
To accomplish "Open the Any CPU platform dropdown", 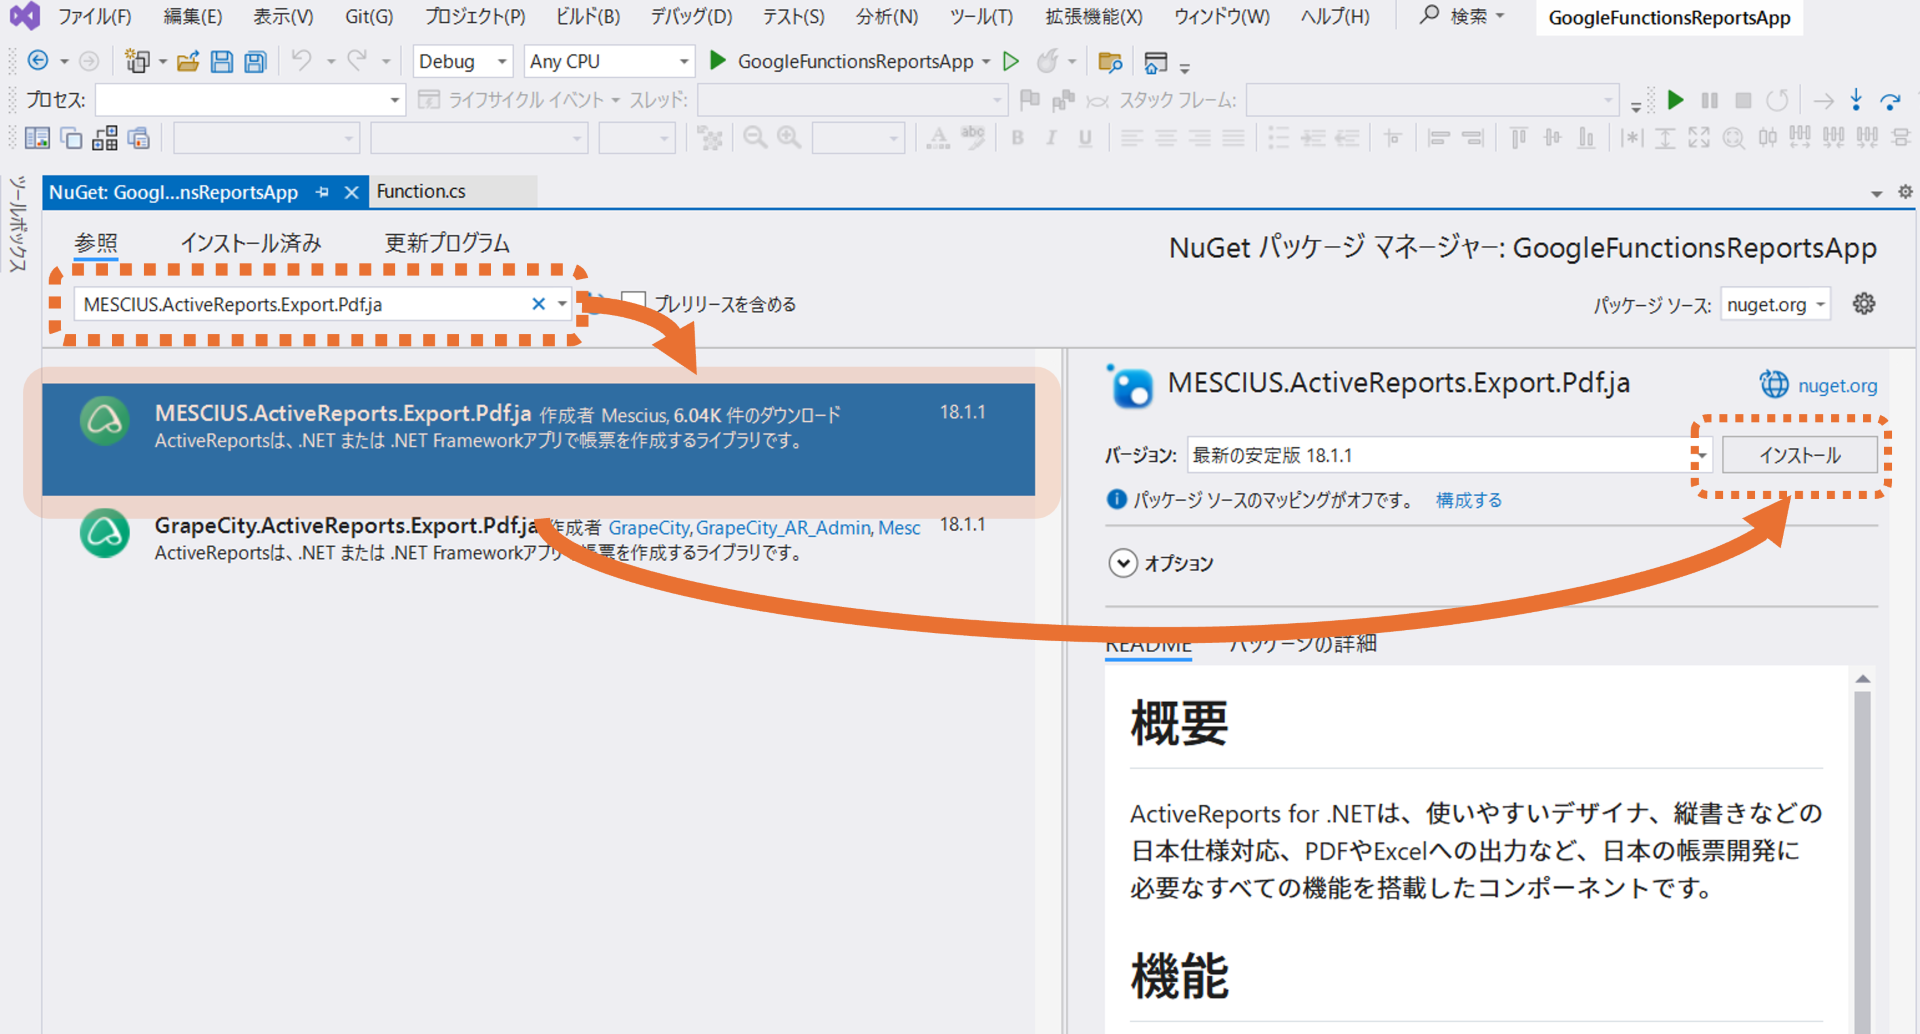I will pyautogui.click(x=610, y=61).
